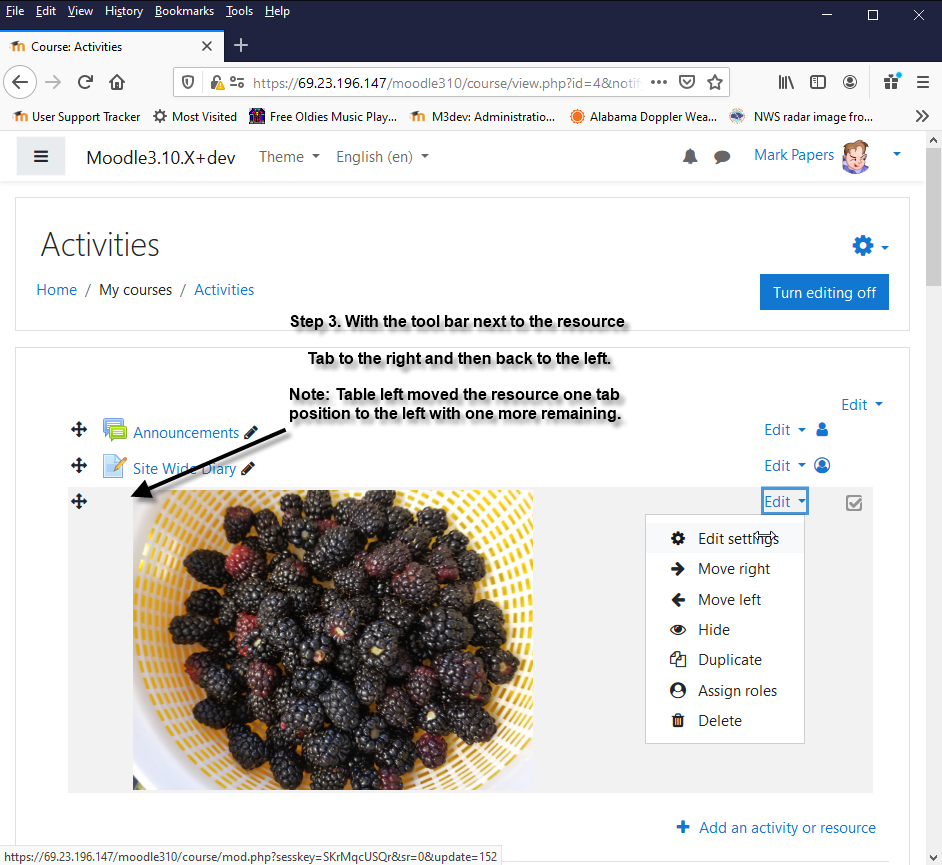Open Alabama Doppler Weather bookmark
The image size is (942, 865).
(643, 117)
